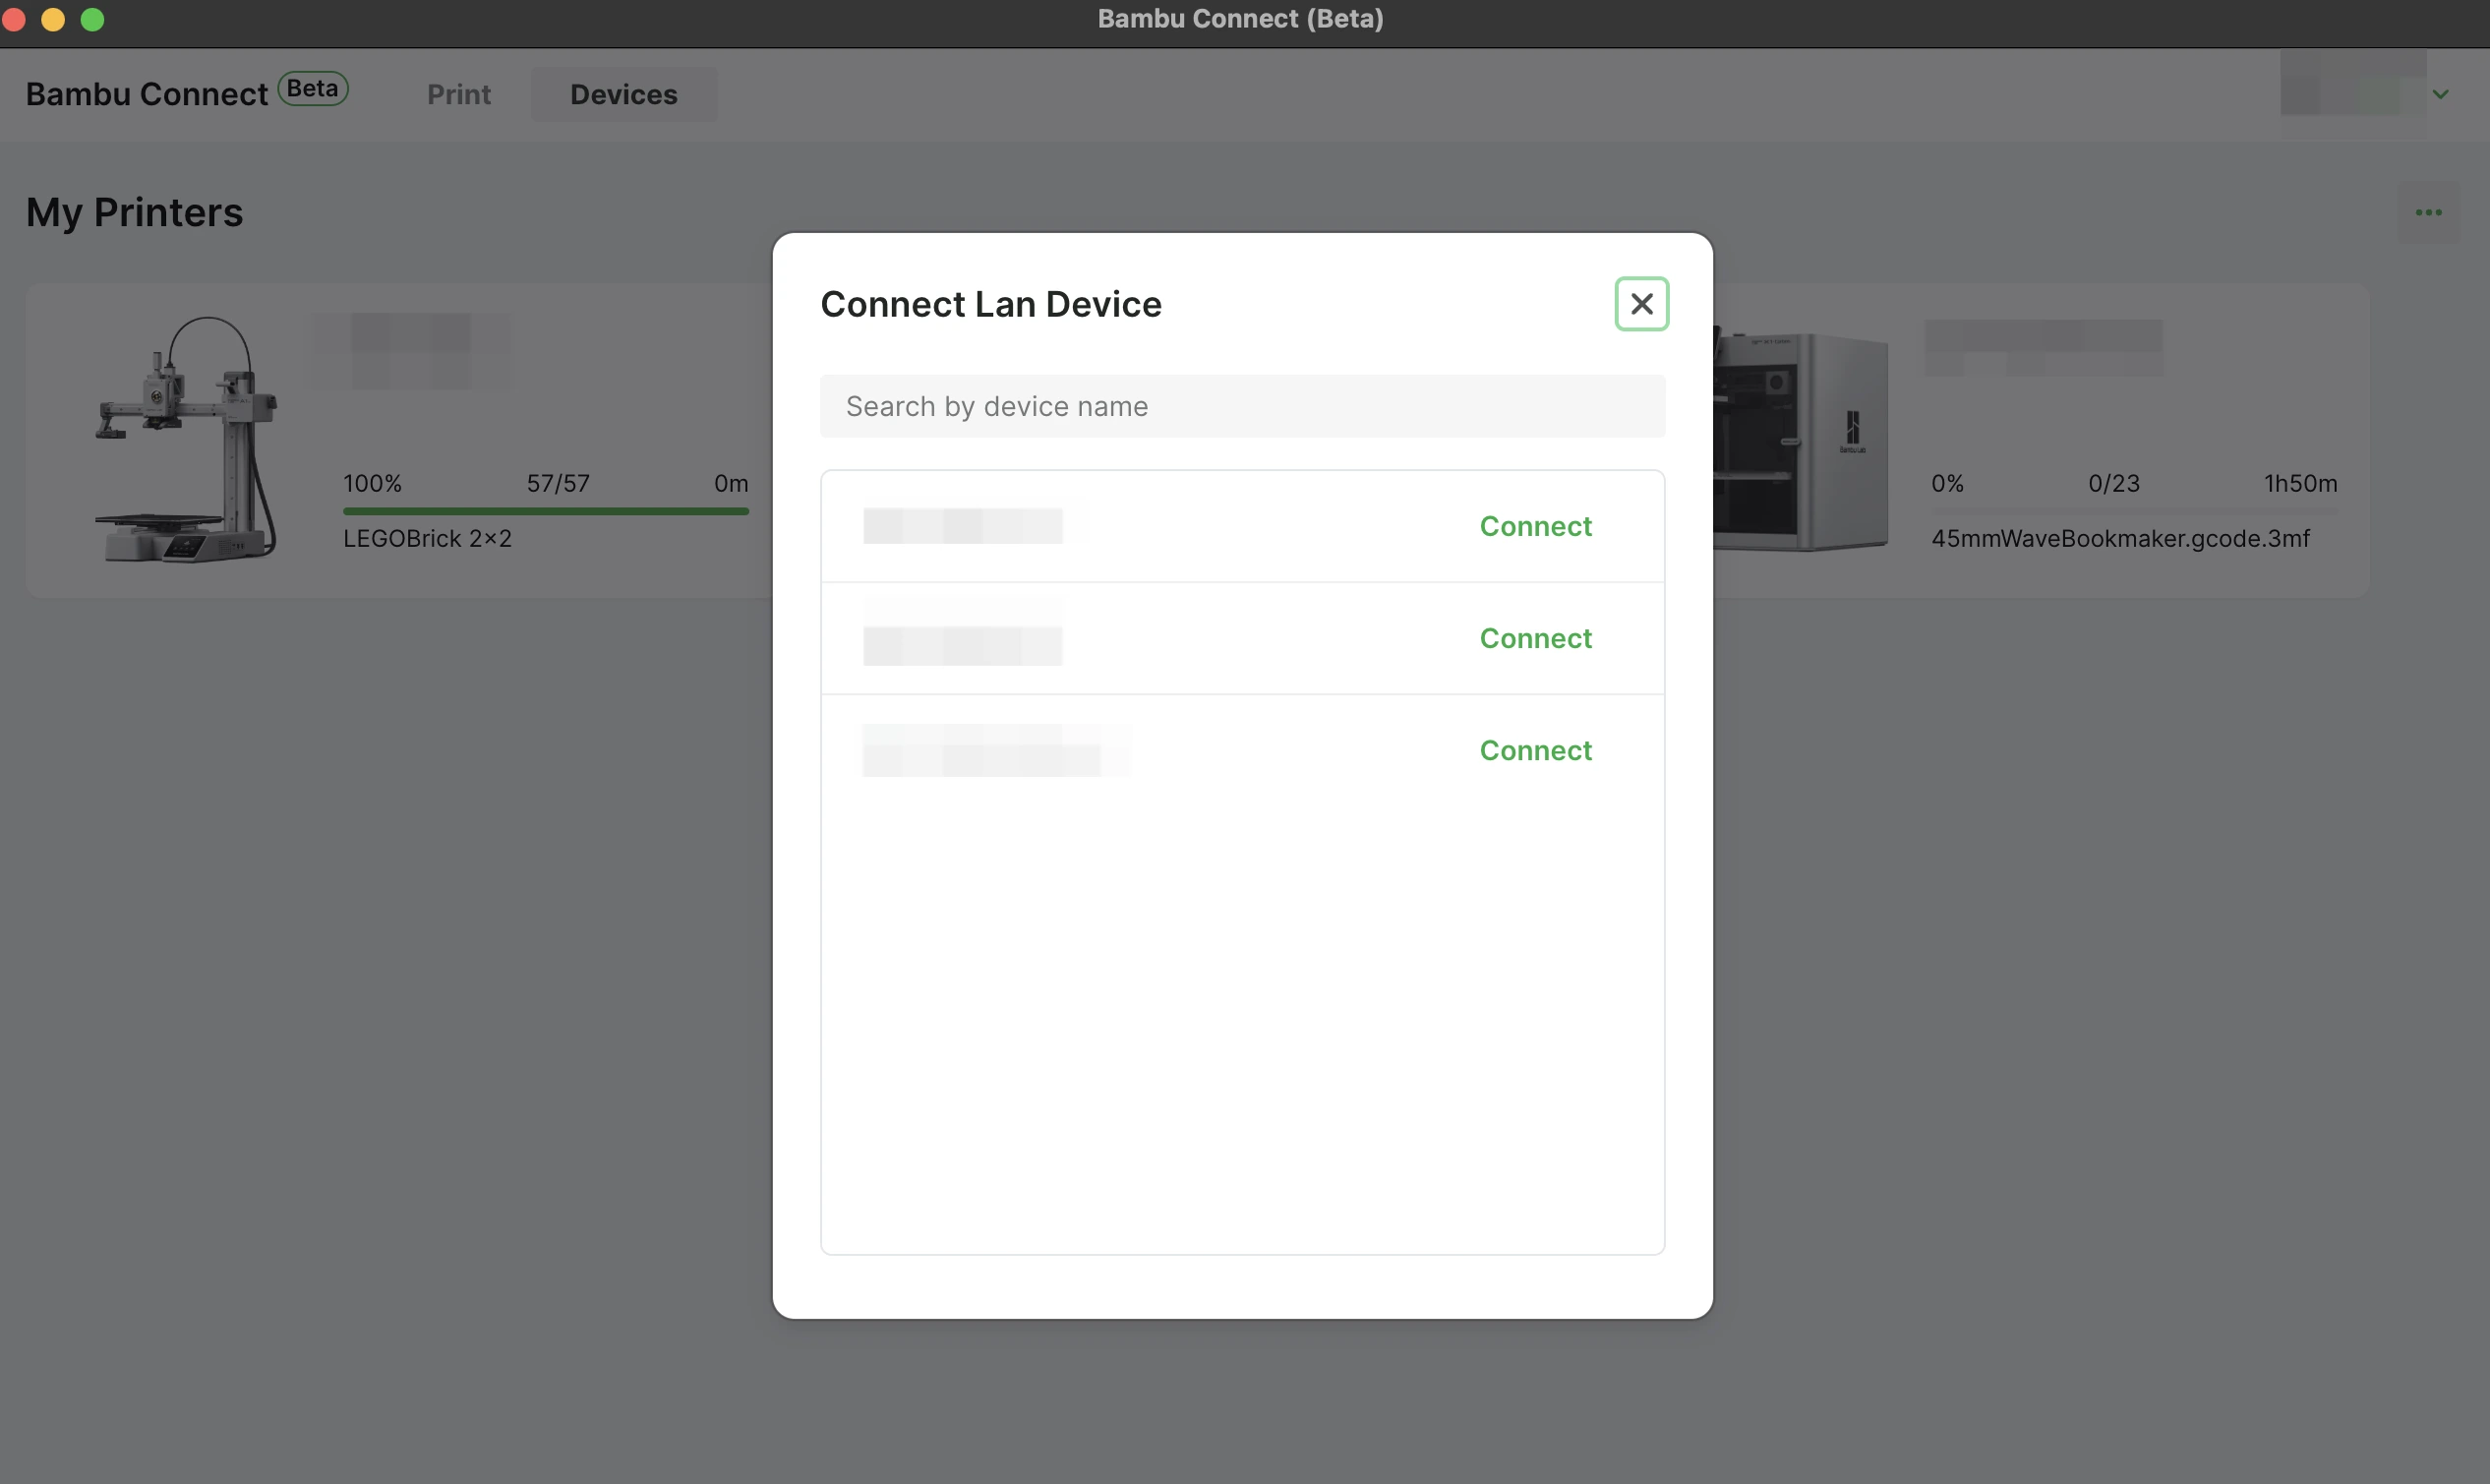
Task: Close the Bambu Connect window with red button
Action: (14, 19)
